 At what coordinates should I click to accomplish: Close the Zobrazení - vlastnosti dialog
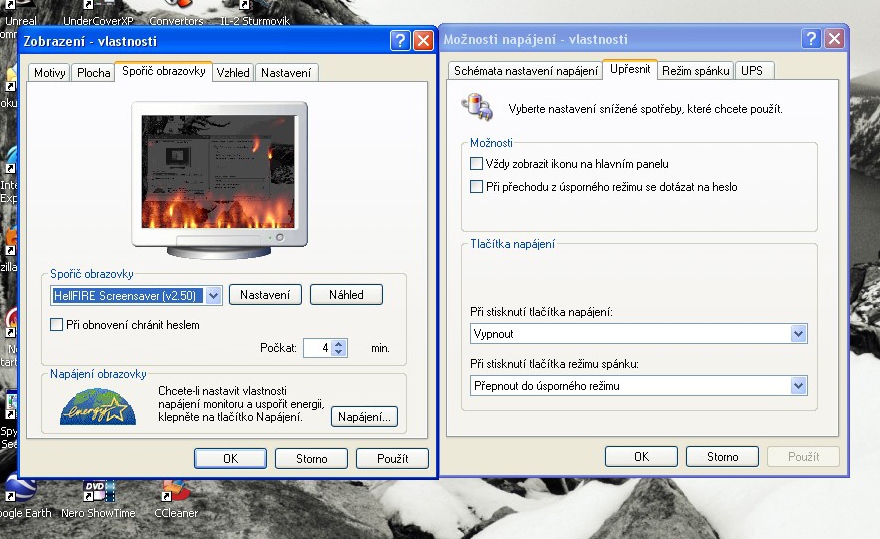423,40
